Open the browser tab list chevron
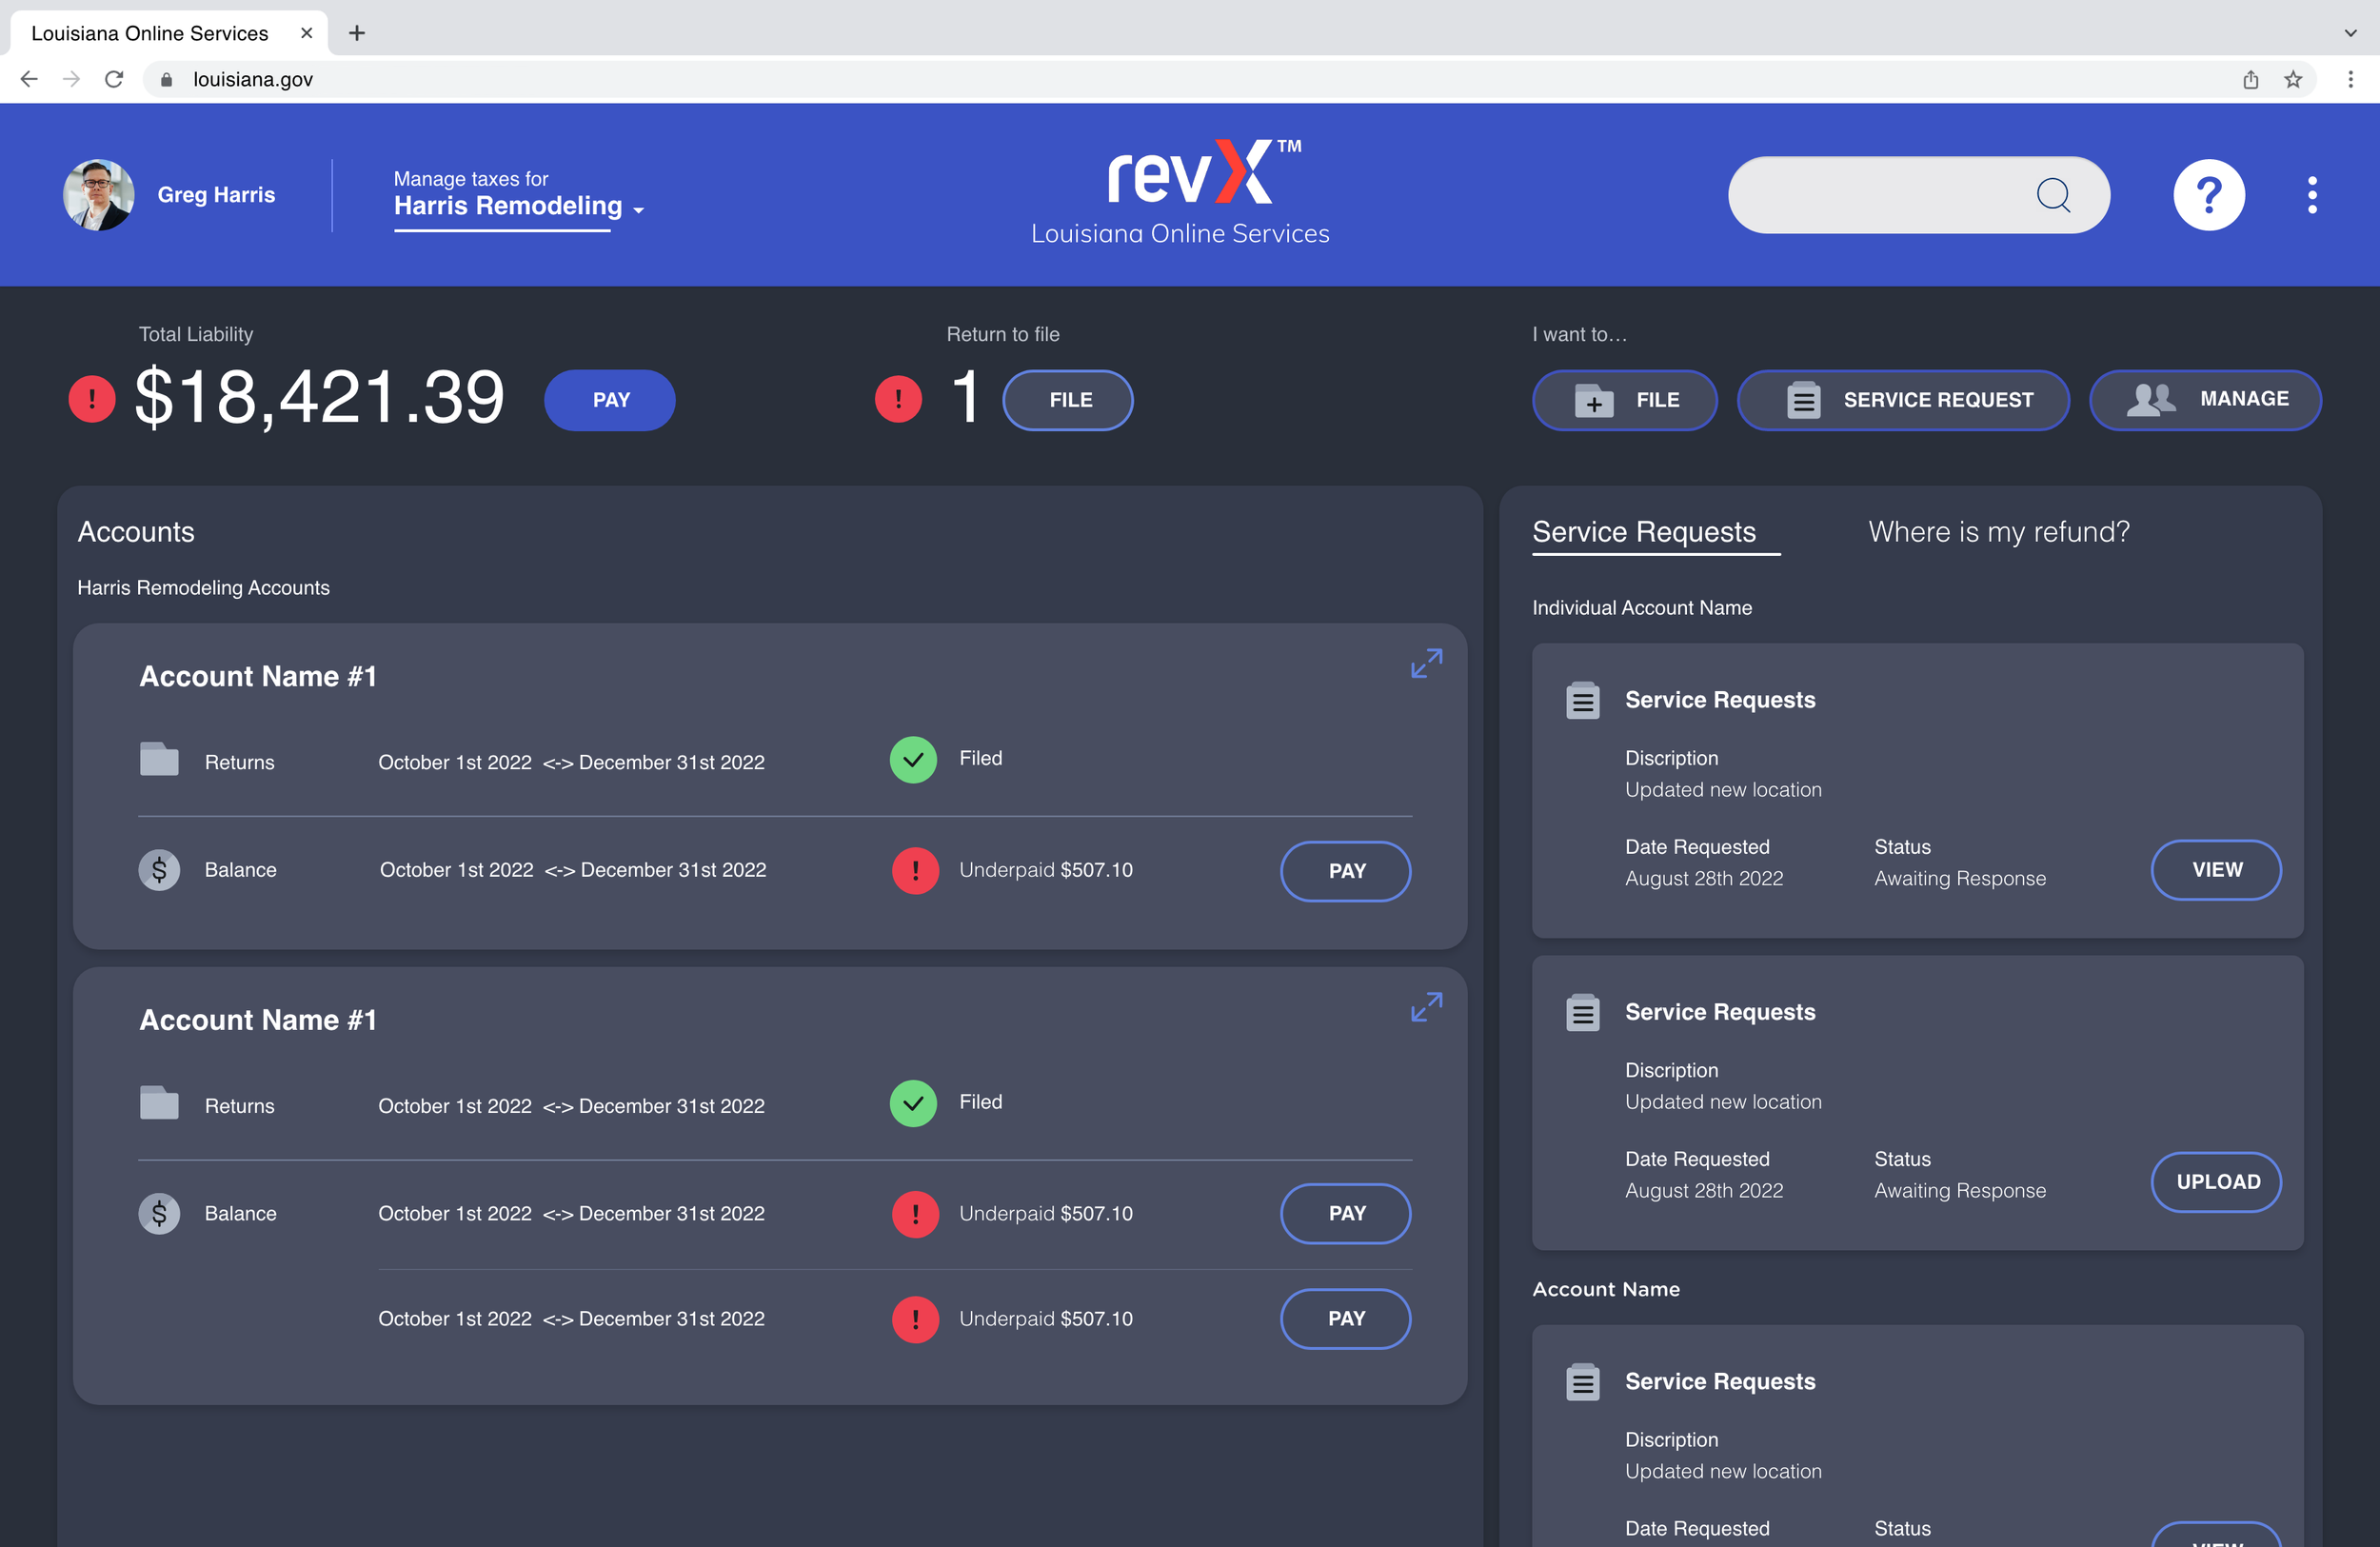Viewport: 2380px width, 1547px height. 2350,33
